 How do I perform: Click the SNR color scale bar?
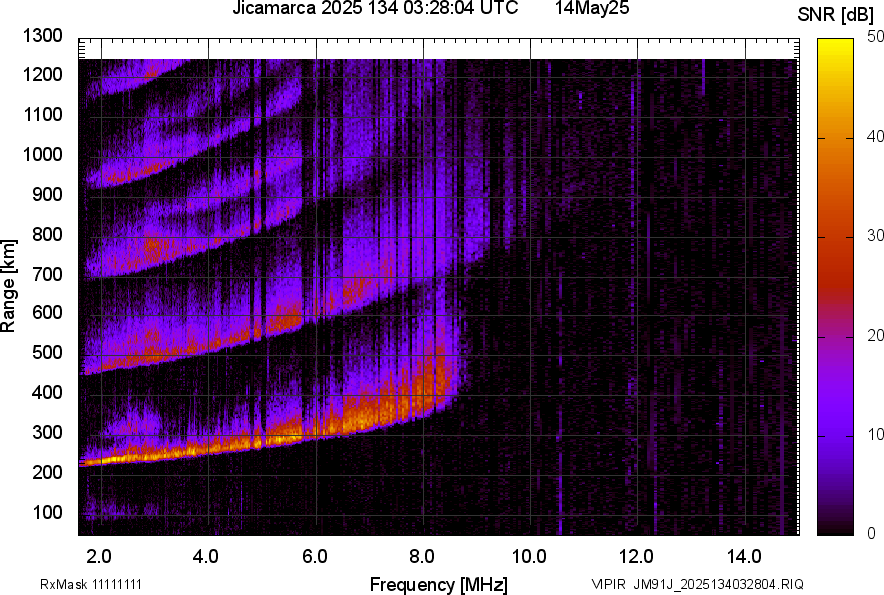click(836, 287)
